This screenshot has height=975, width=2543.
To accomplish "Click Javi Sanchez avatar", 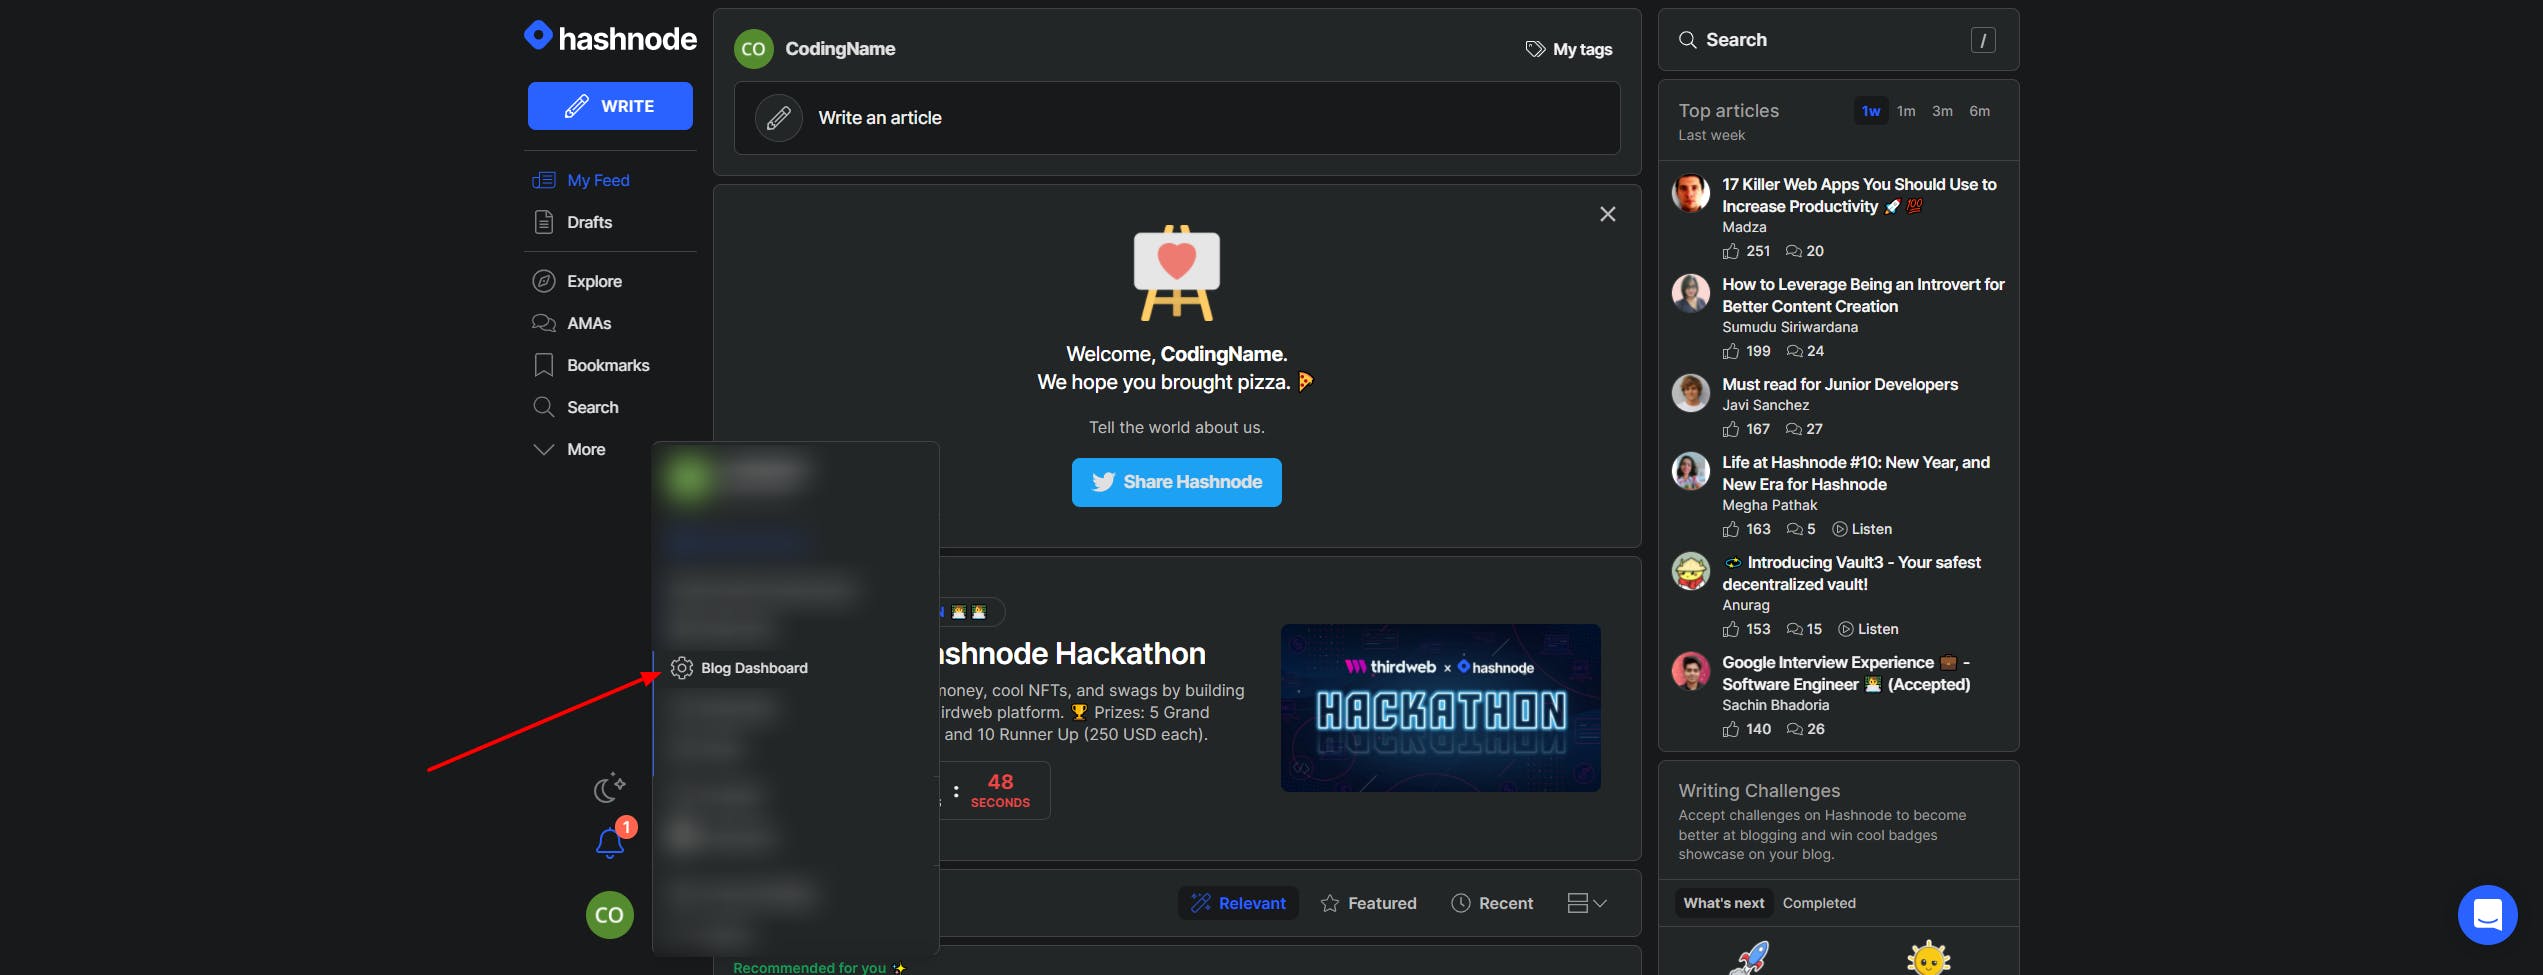I will coord(1691,393).
